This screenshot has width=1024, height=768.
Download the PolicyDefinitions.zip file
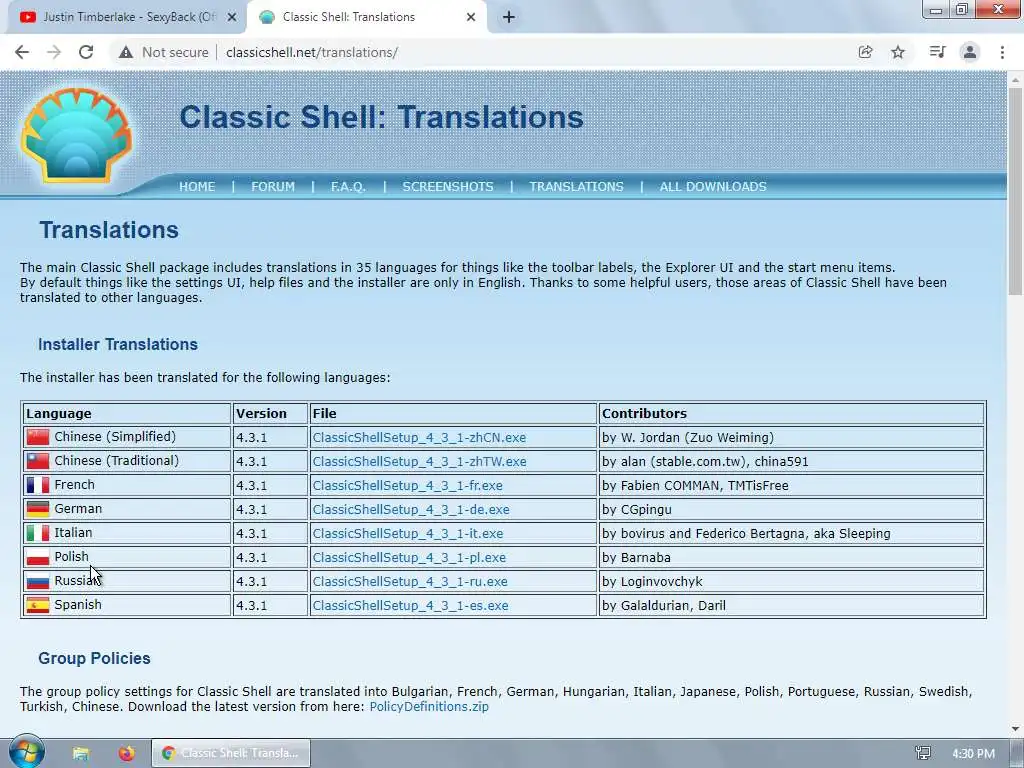click(429, 707)
